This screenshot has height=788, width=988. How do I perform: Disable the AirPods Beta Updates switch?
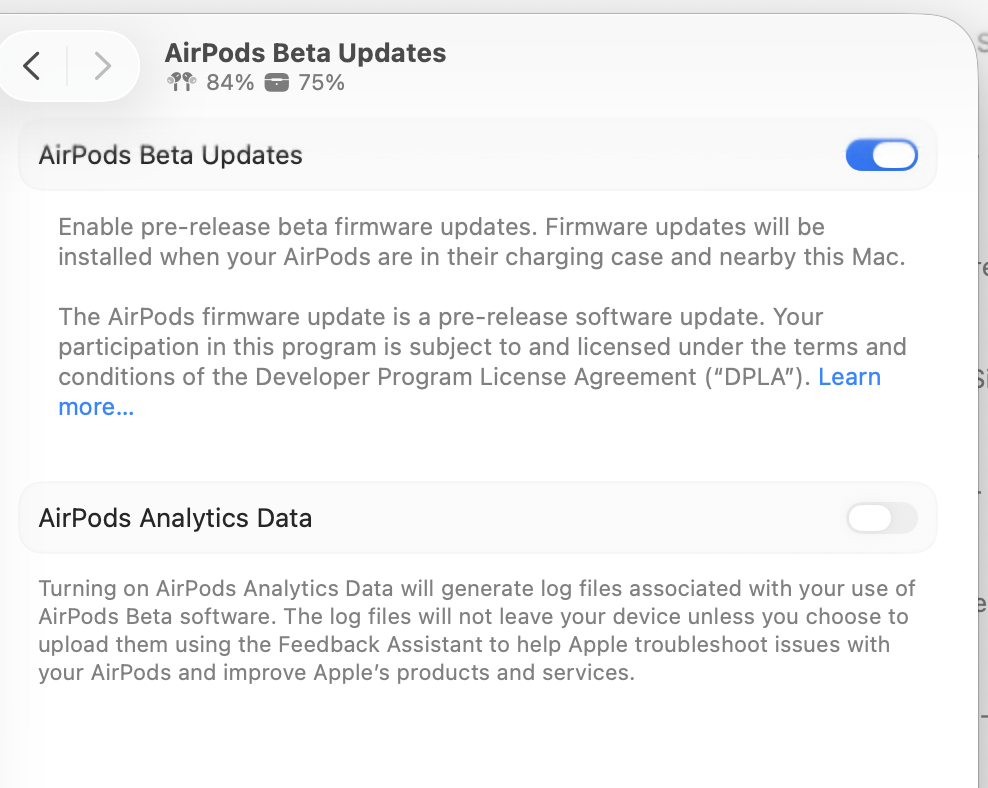882,155
